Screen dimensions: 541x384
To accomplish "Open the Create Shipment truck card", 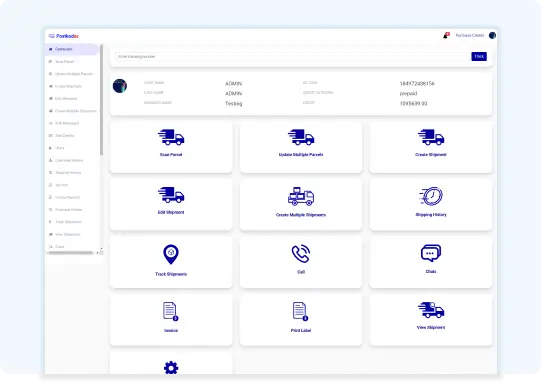I will (x=431, y=147).
